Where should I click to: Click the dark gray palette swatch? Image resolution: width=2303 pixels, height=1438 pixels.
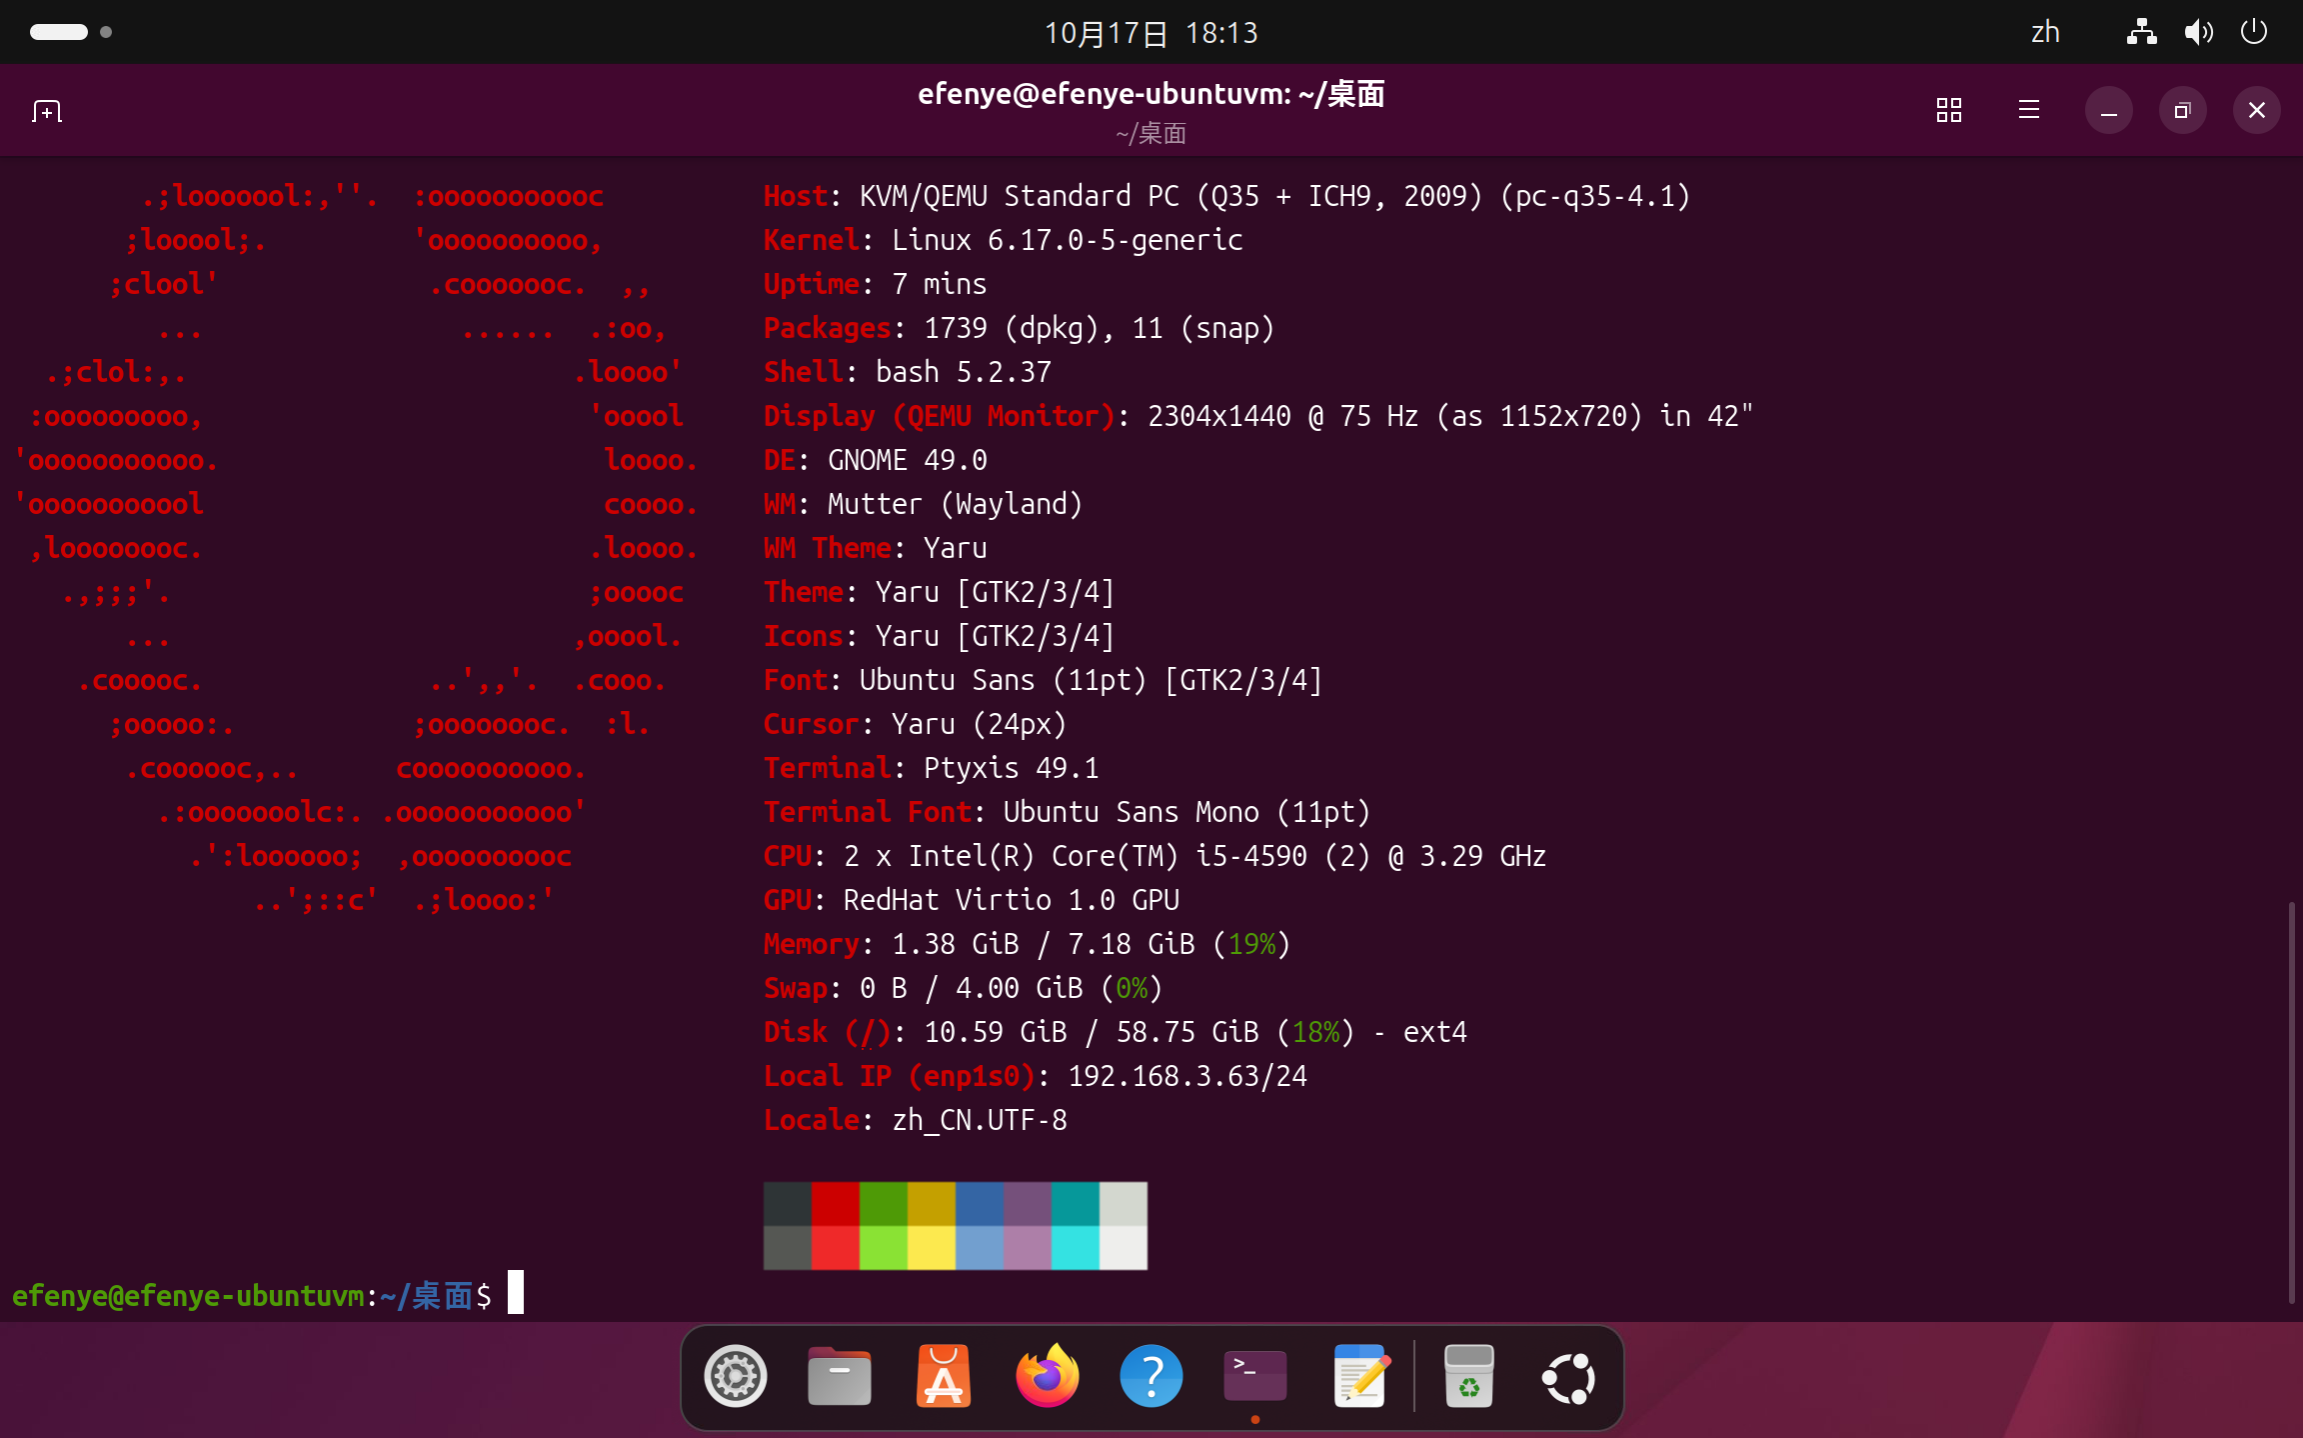[x=787, y=1204]
